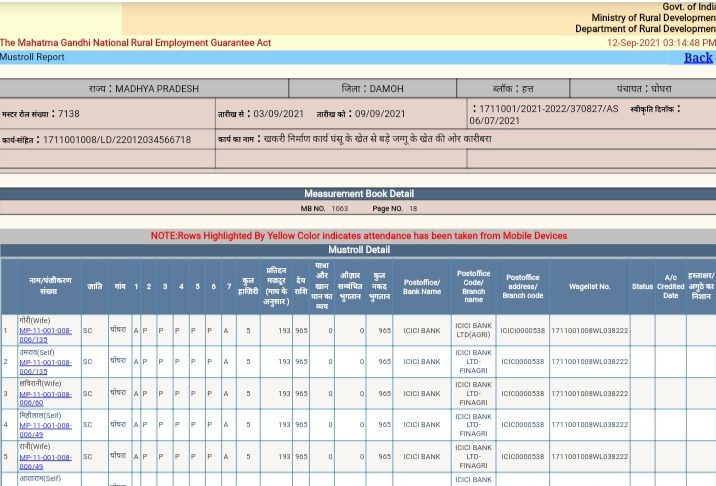Click the Measurement Book Detail header
Viewport: 716px width, 486px height.
(359, 194)
